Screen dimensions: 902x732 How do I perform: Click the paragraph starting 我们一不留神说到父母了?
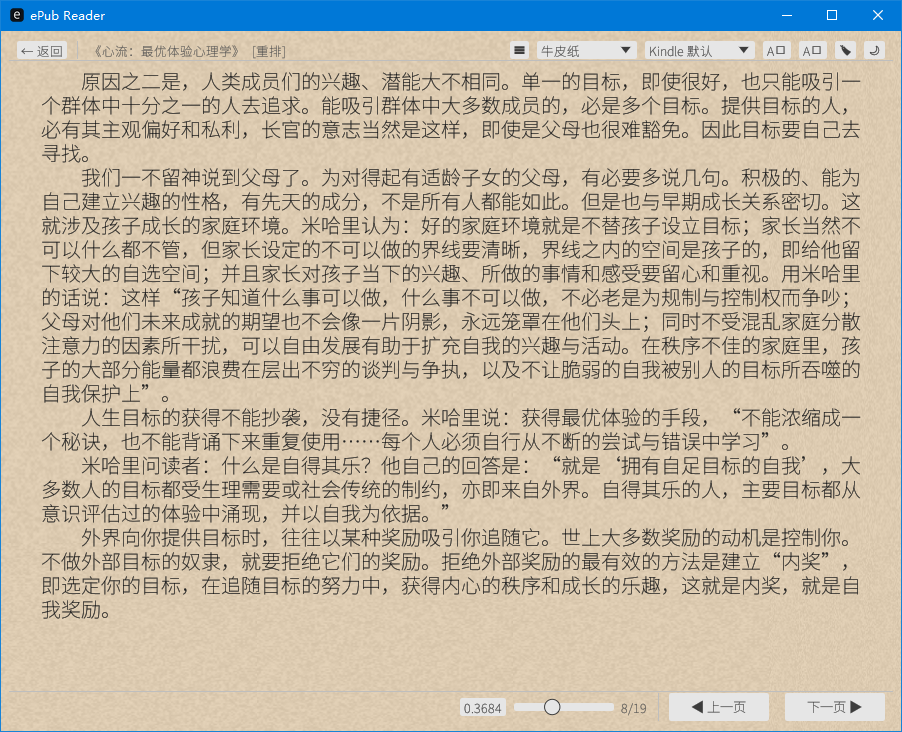coord(451,285)
